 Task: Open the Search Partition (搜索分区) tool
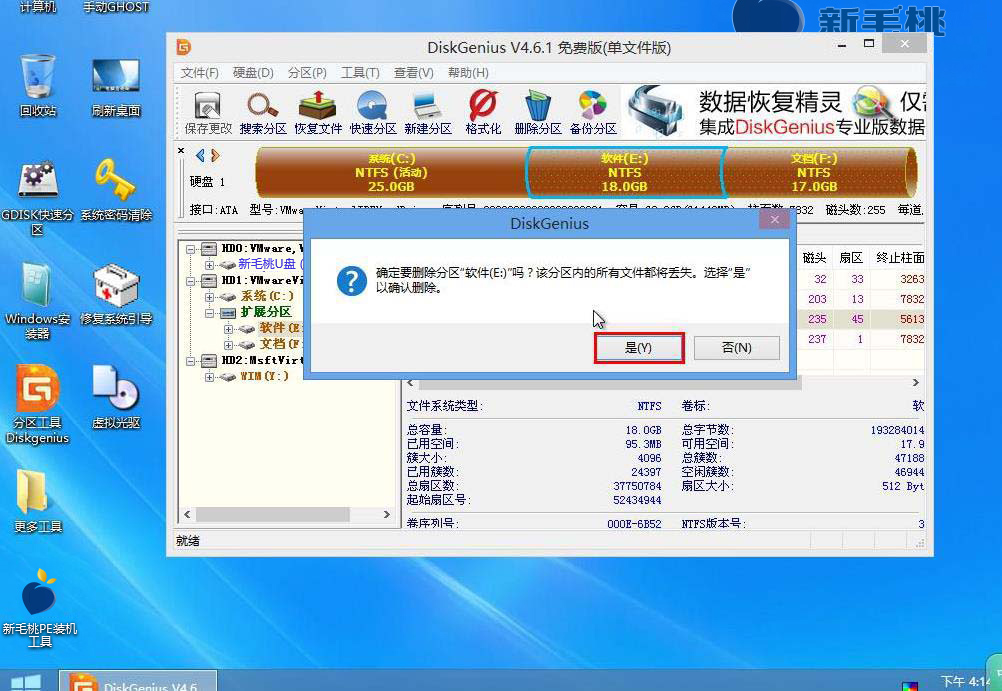(x=263, y=112)
